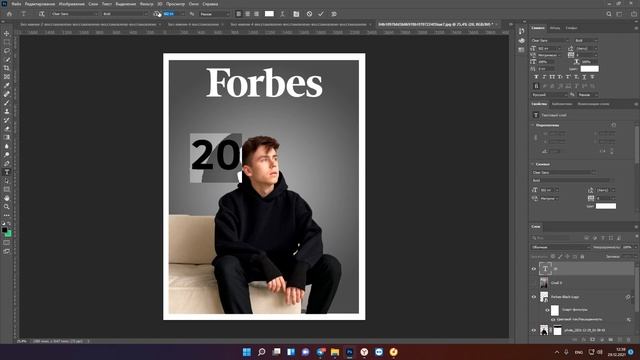This screenshot has width=640, height=360.
Task: Open the File menu
Action: point(16,4)
